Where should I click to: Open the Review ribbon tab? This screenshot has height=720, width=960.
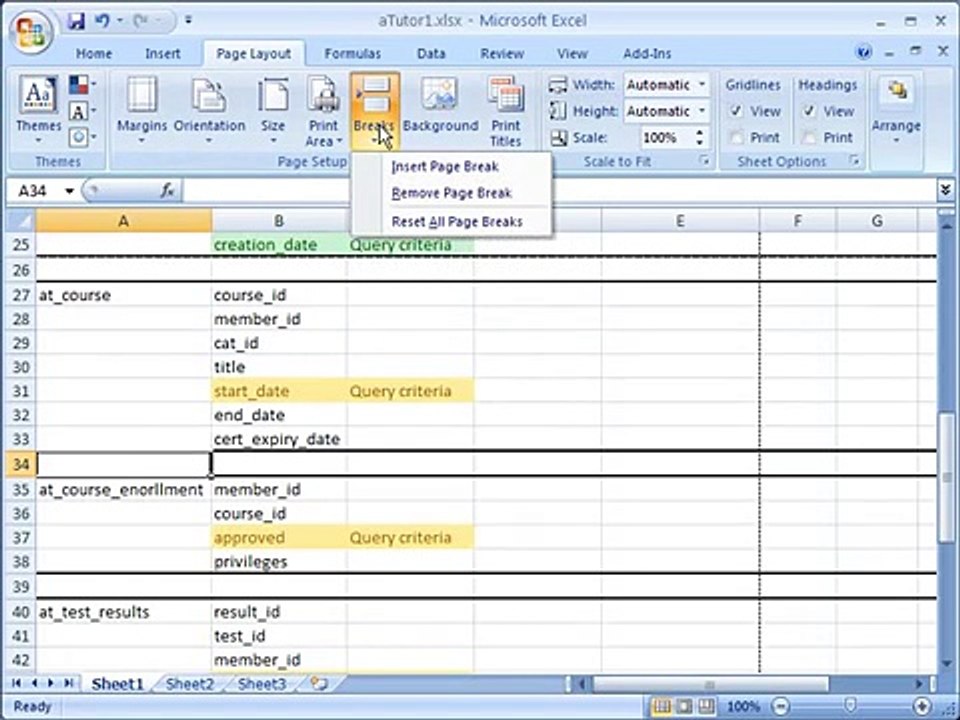[x=502, y=54]
